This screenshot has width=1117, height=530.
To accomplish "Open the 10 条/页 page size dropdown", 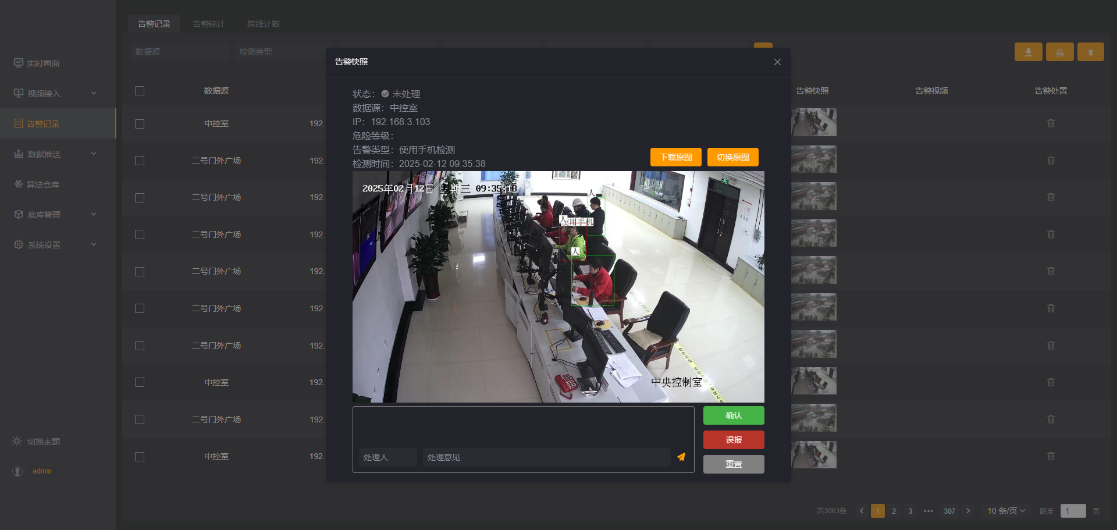I will (x=1005, y=511).
